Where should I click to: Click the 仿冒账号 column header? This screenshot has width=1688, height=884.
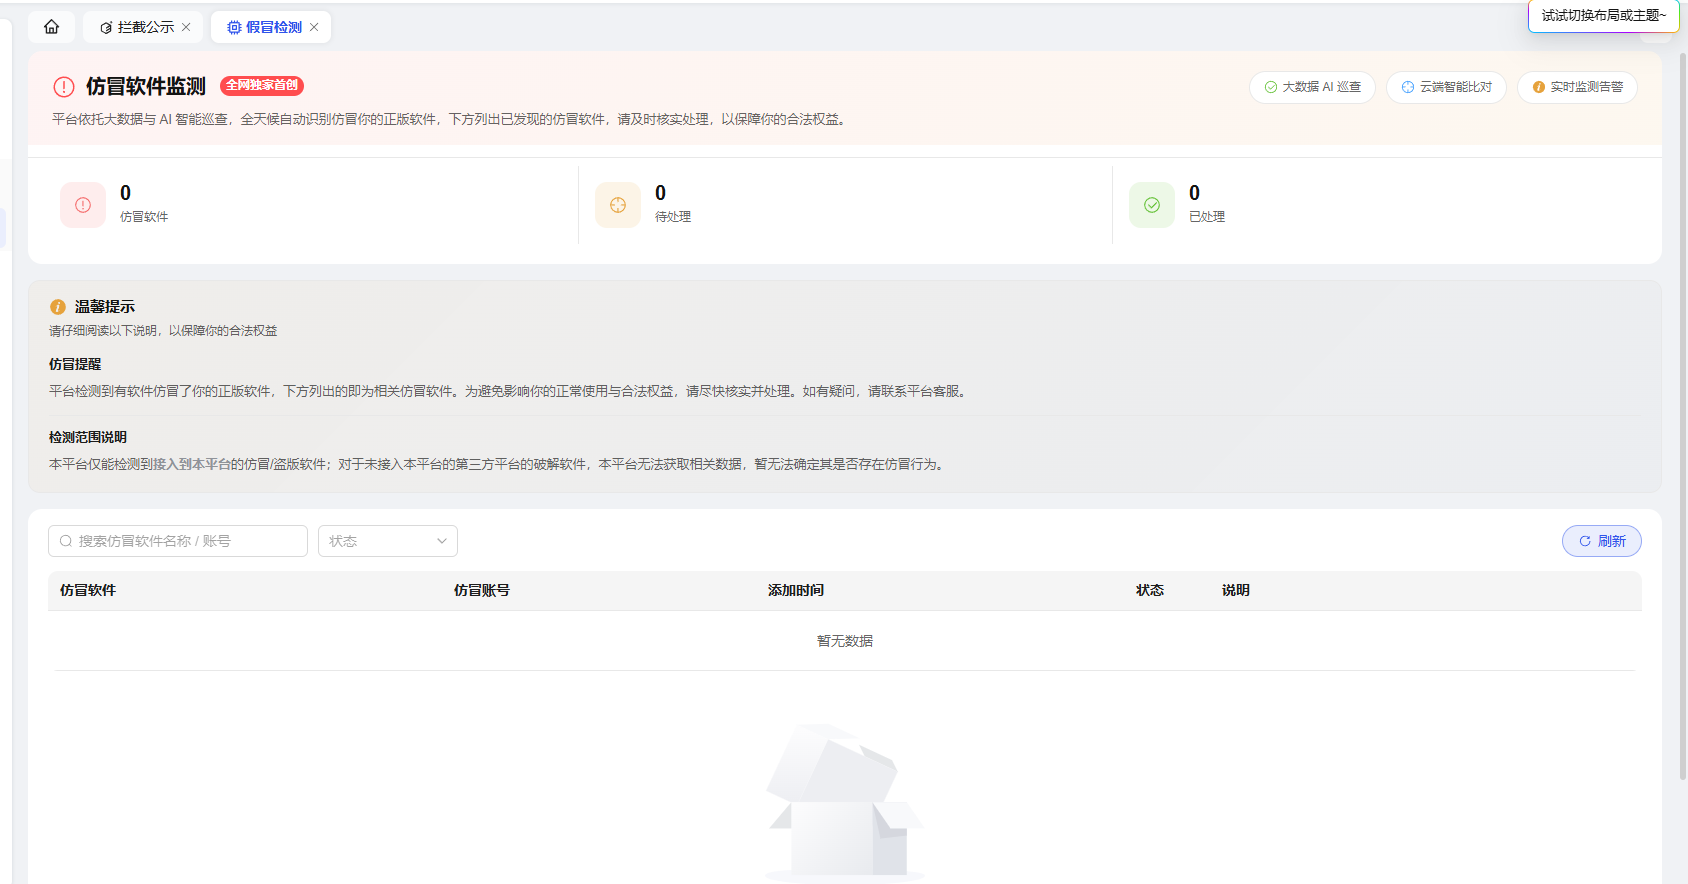point(482,591)
